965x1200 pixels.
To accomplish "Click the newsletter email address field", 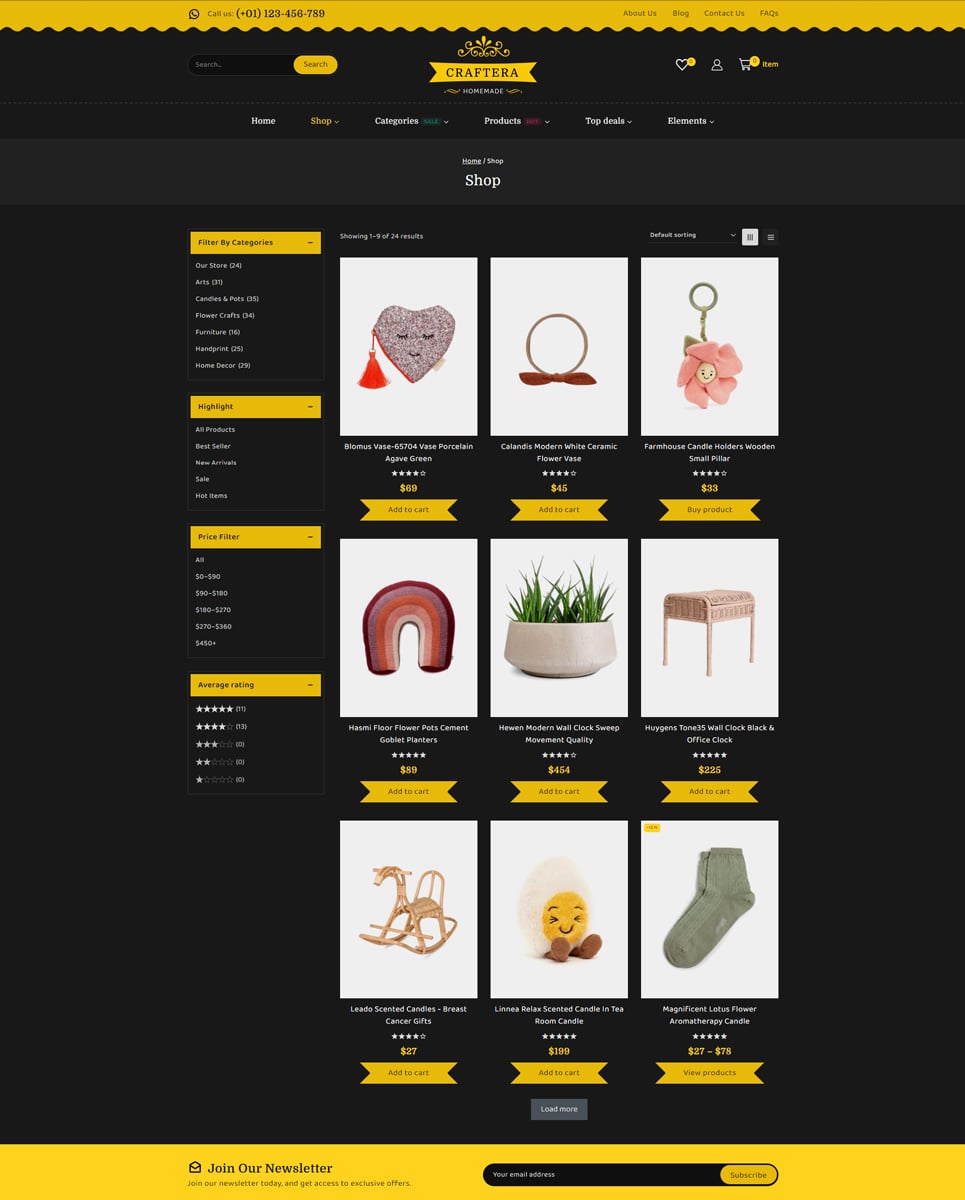I will (600, 1174).
